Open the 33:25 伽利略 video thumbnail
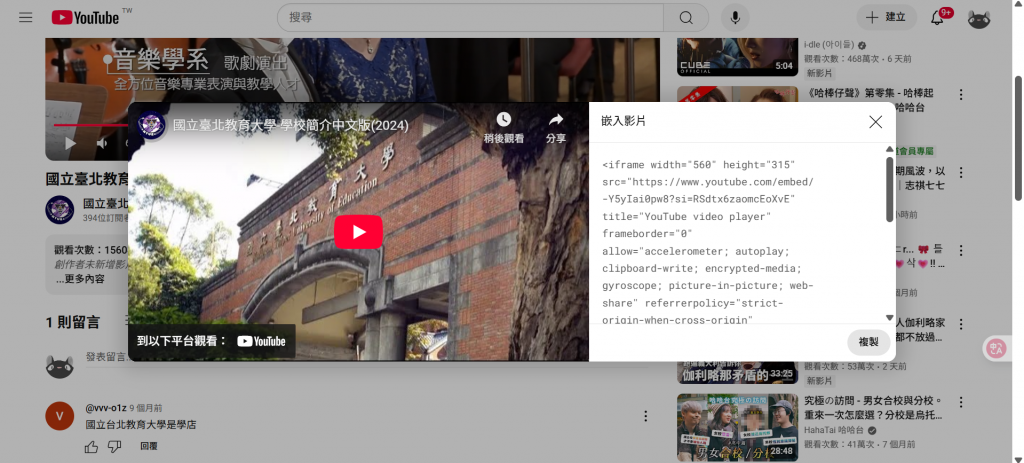 pos(737,372)
